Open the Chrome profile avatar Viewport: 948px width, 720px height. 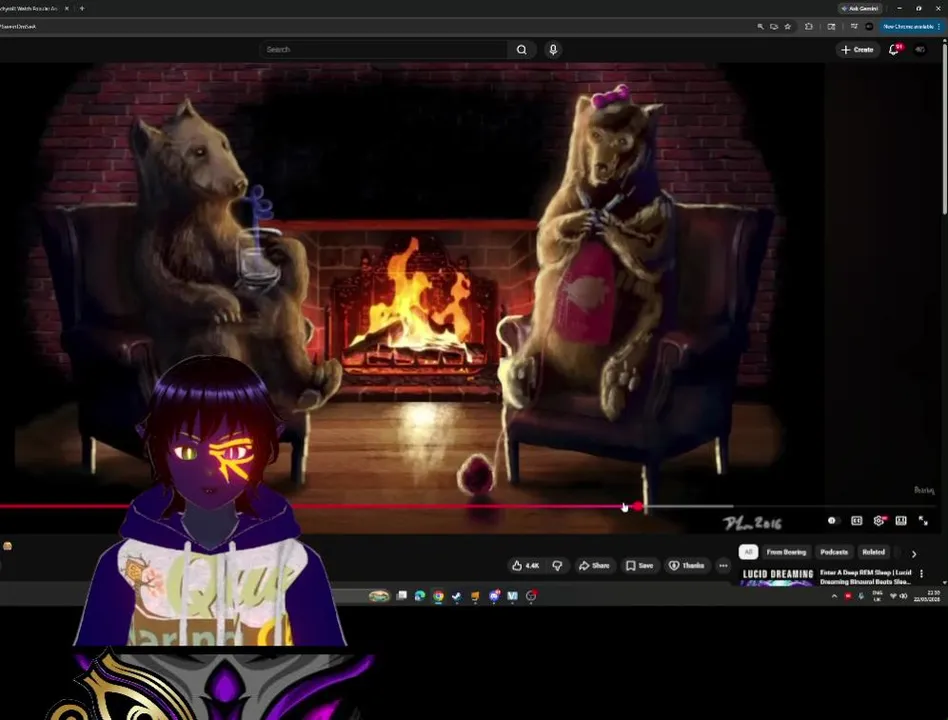click(x=869, y=27)
